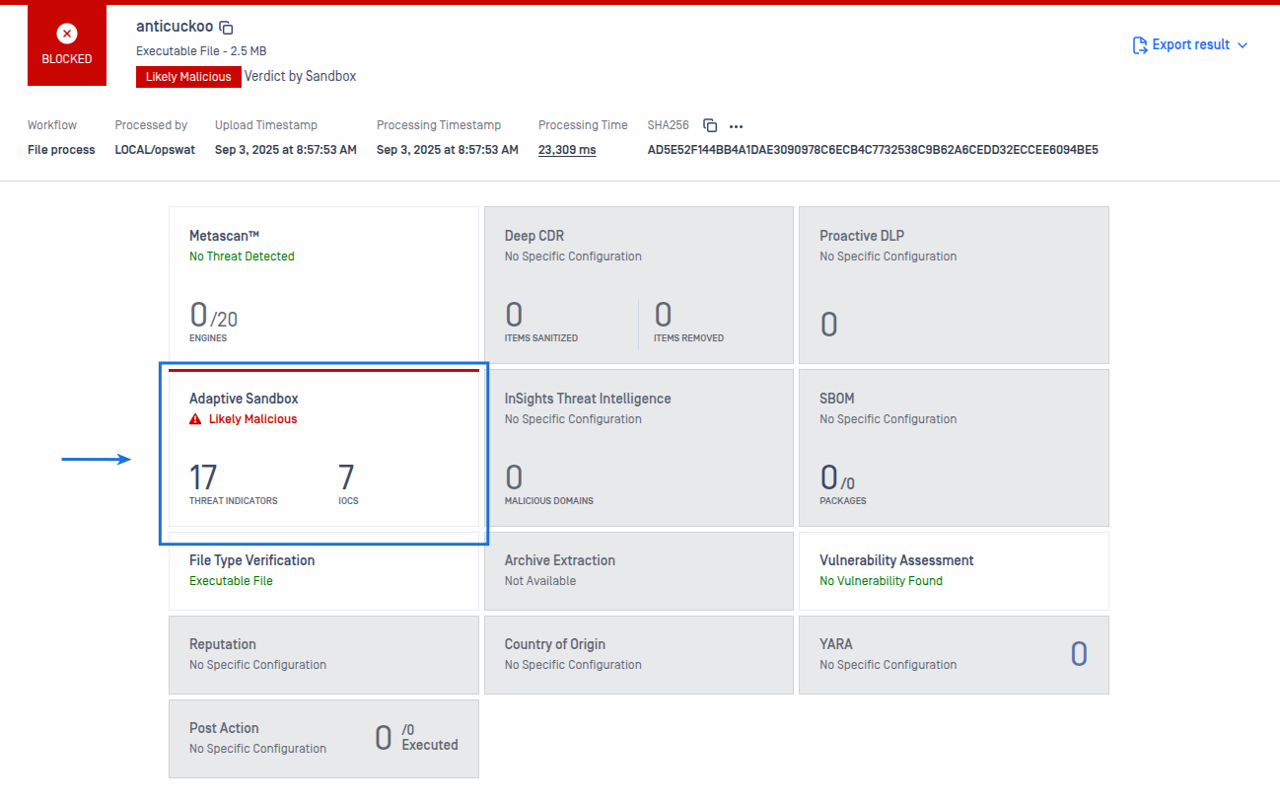Open the File Type Verification card

click(x=323, y=570)
